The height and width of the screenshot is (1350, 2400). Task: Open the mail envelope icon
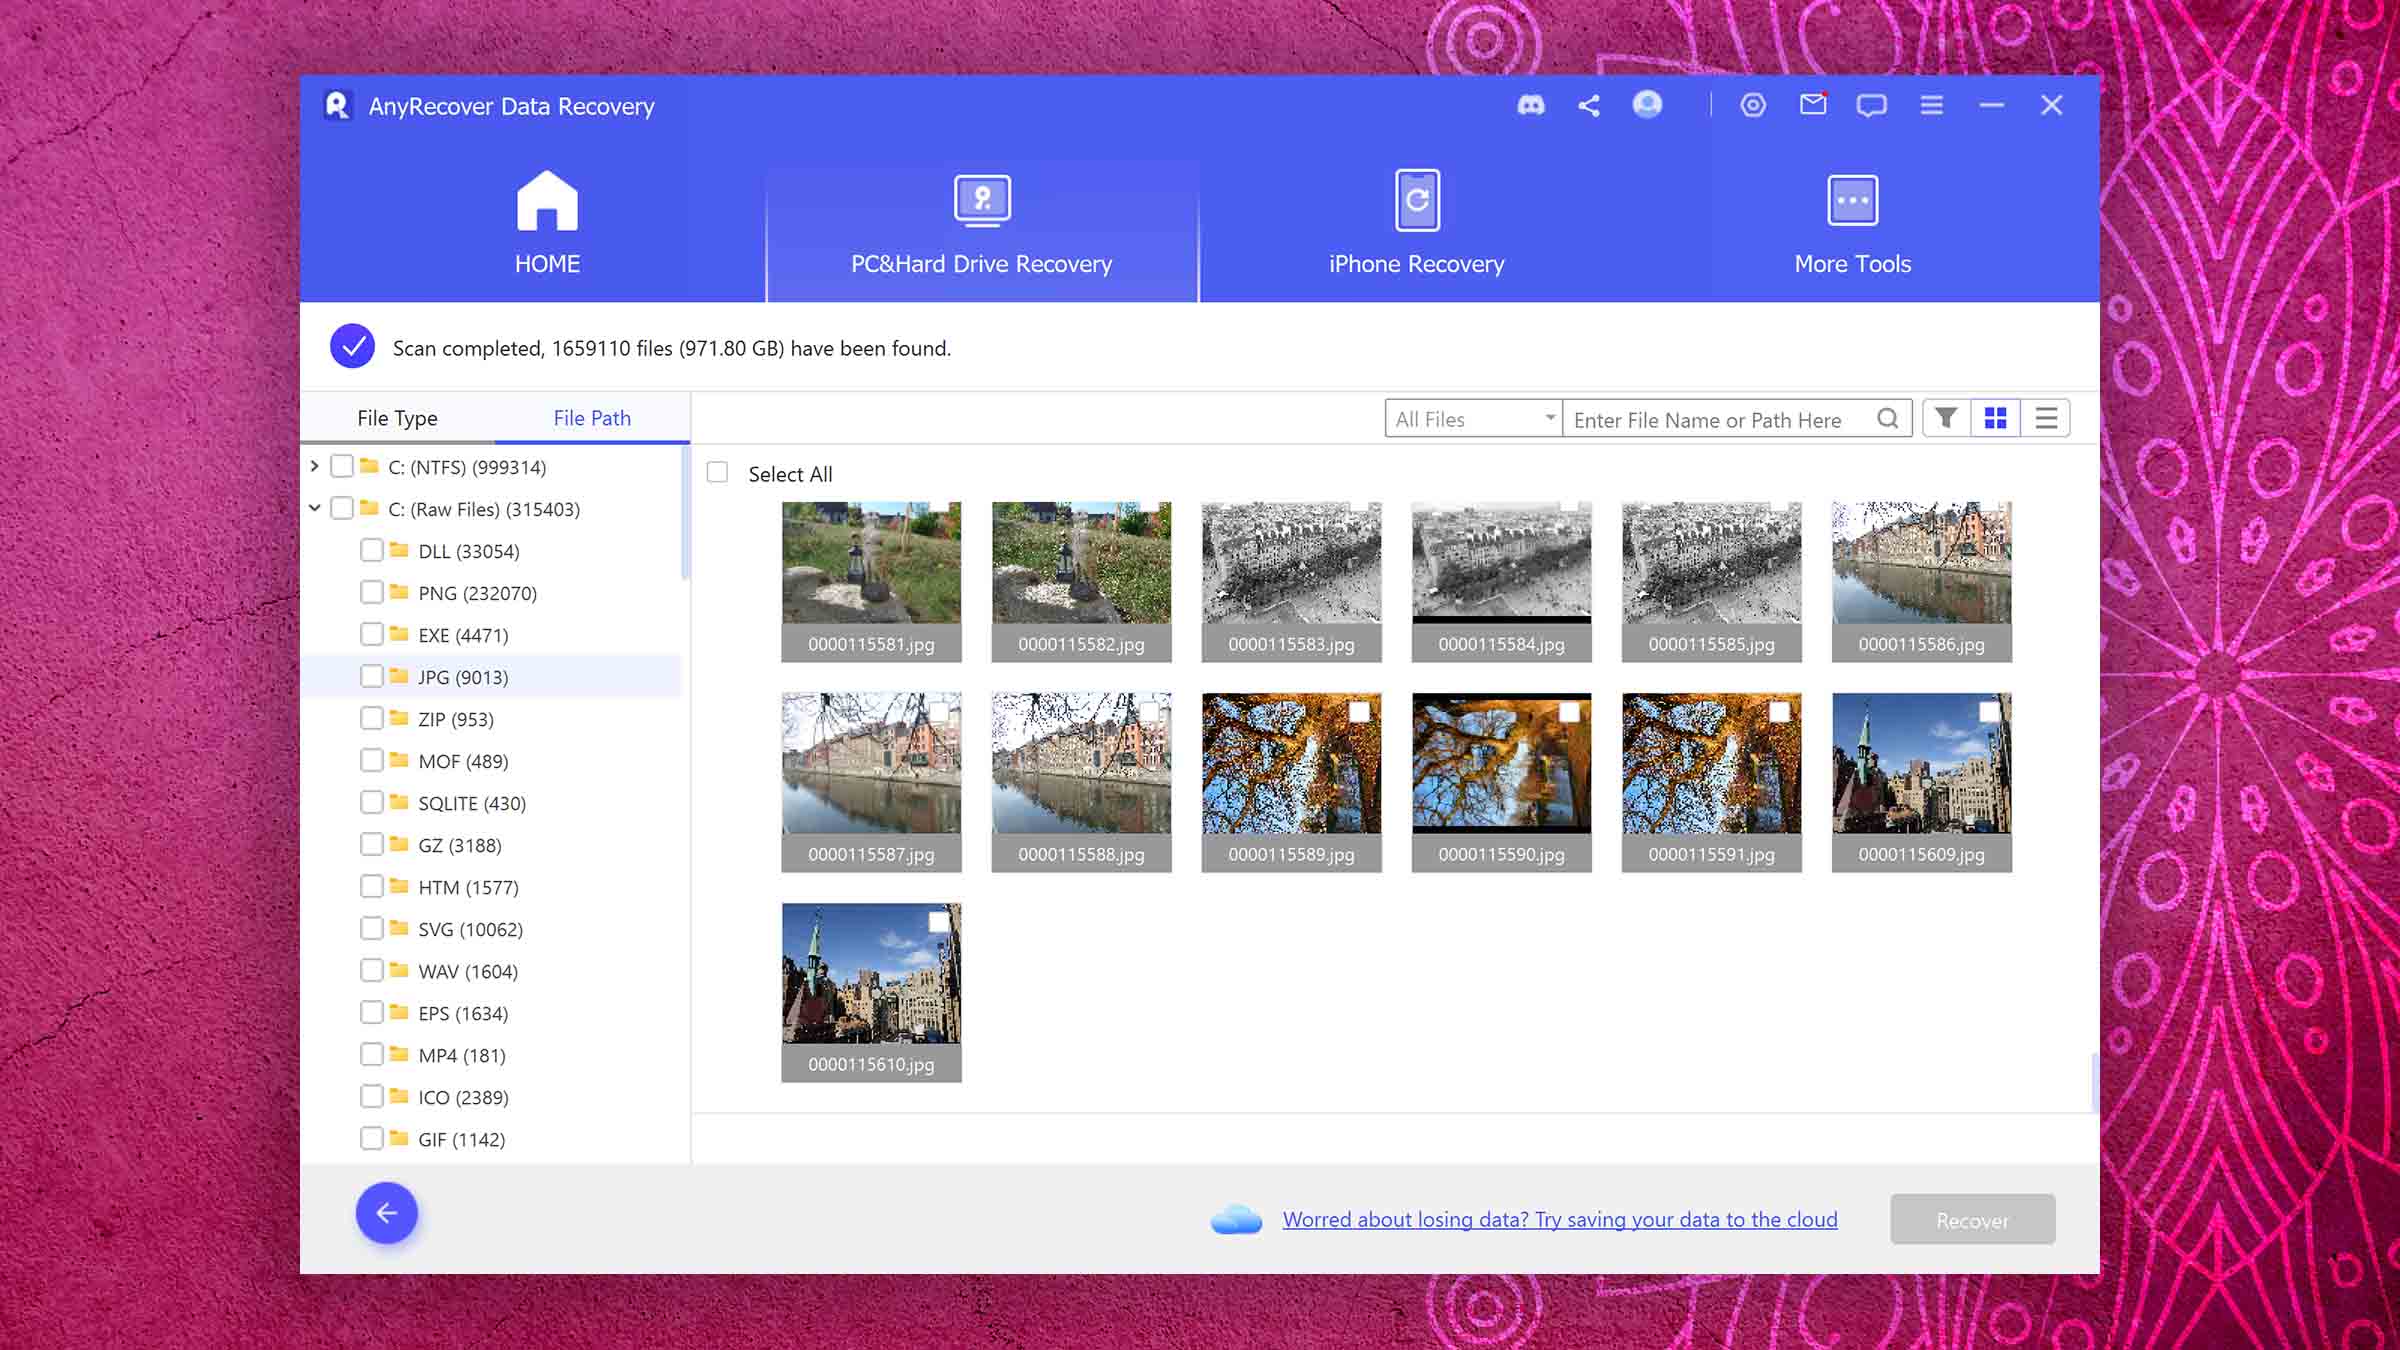tap(1813, 104)
